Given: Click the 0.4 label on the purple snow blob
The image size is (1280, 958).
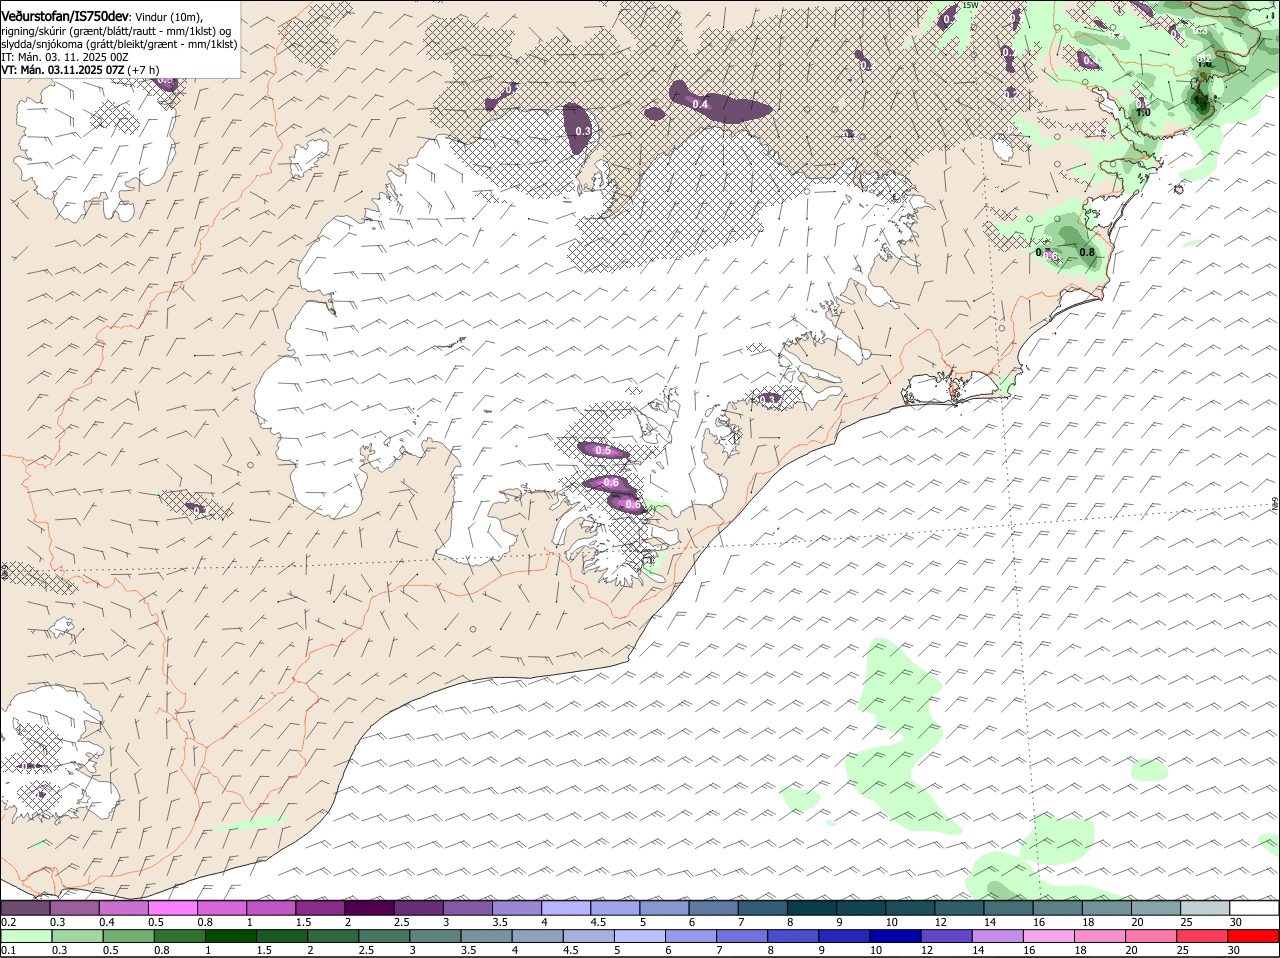Looking at the screenshot, I should click(x=701, y=104).
